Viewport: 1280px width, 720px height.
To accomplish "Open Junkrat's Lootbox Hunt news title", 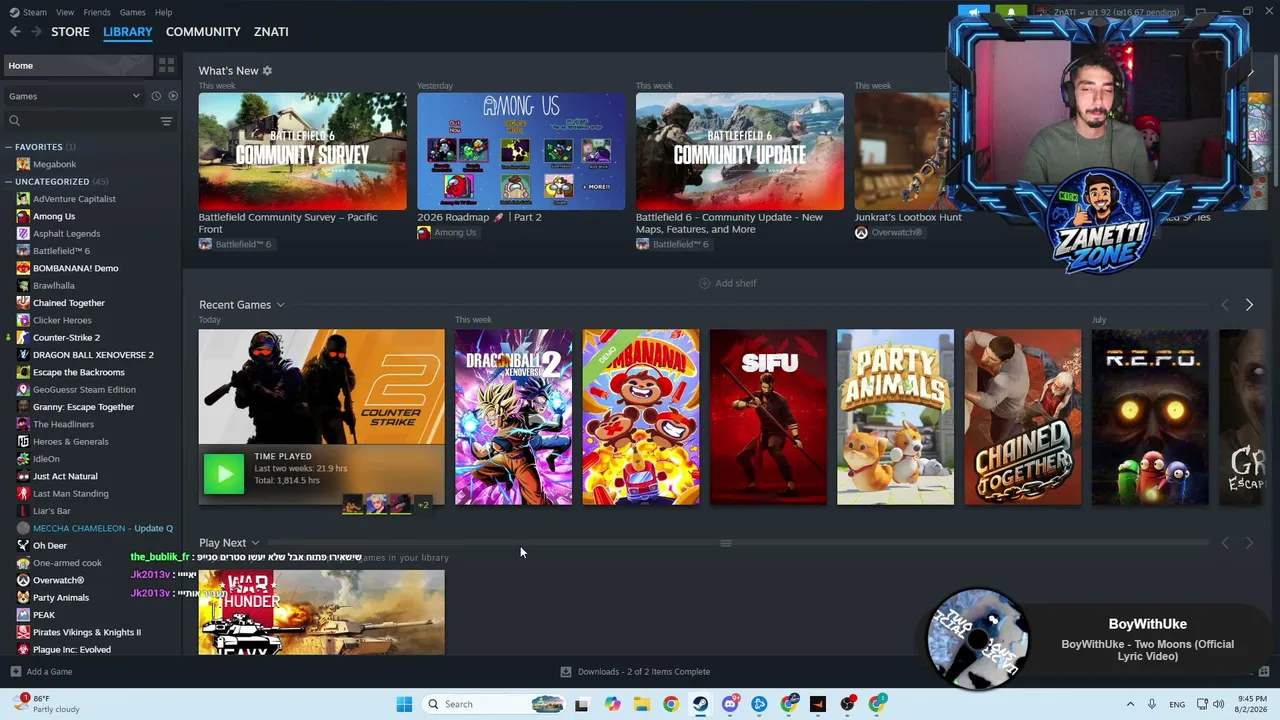I will (908, 217).
